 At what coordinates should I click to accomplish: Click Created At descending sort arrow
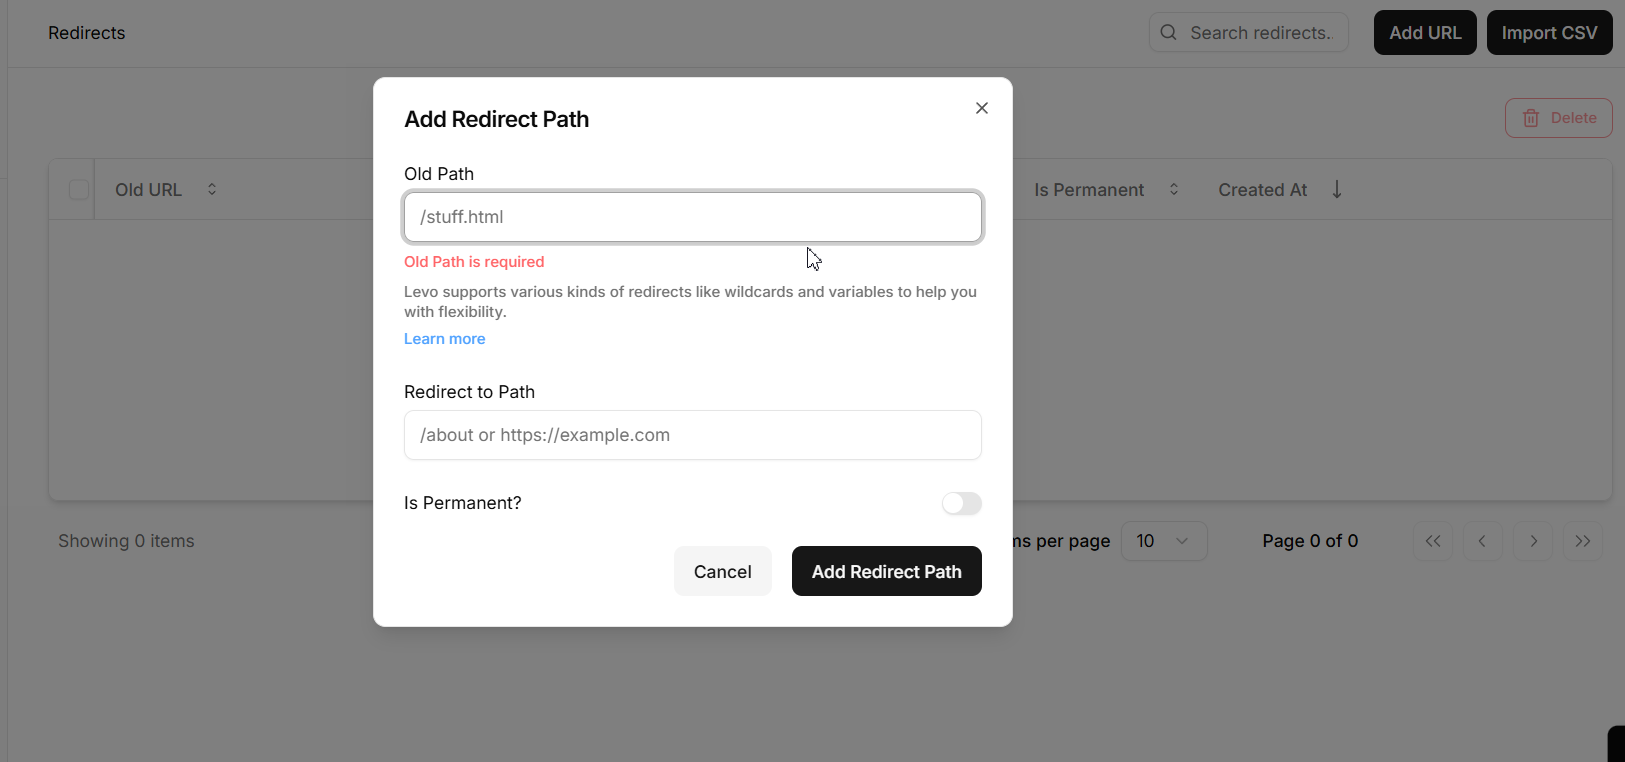1337,189
